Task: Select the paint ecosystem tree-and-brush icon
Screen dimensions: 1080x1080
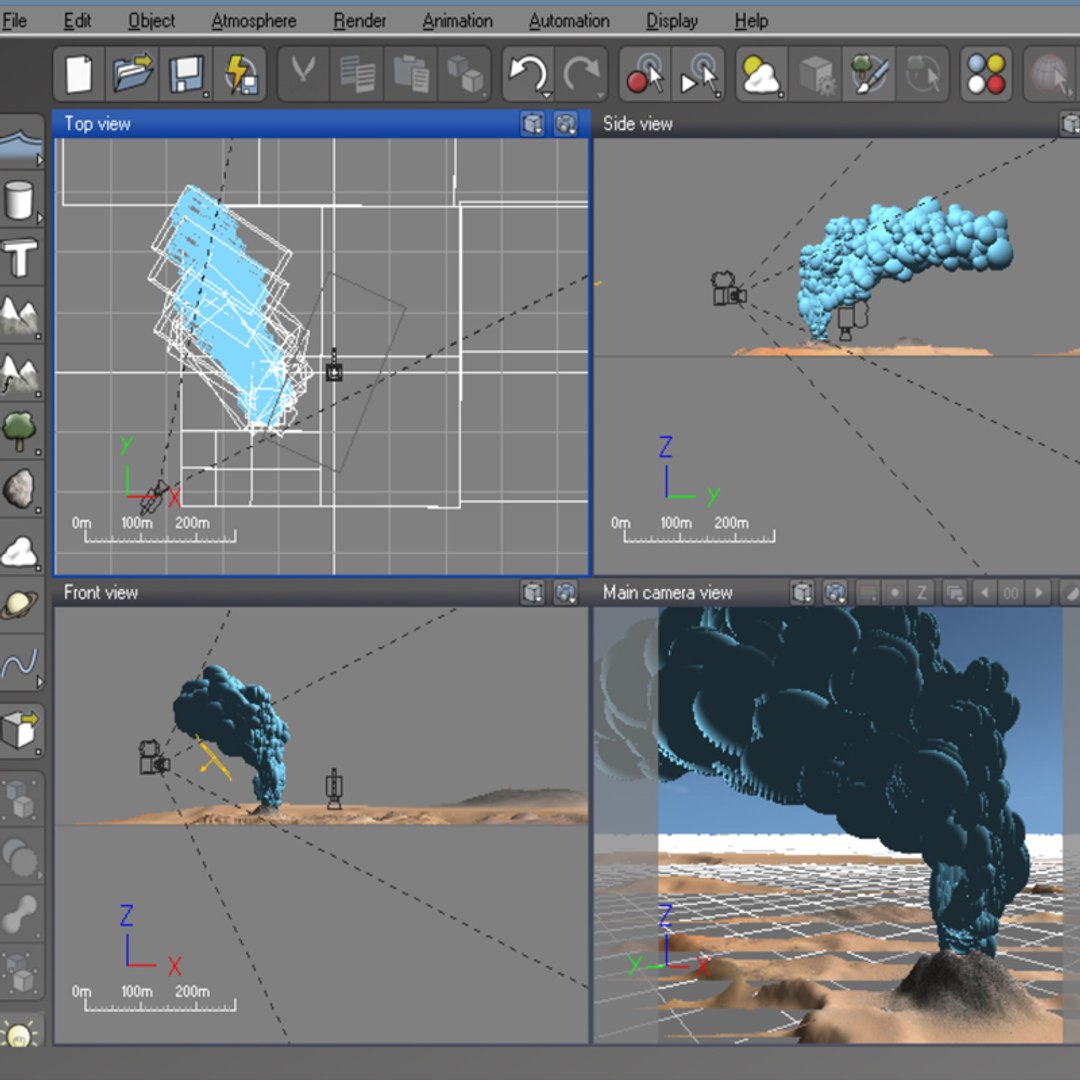Action: 869,74
